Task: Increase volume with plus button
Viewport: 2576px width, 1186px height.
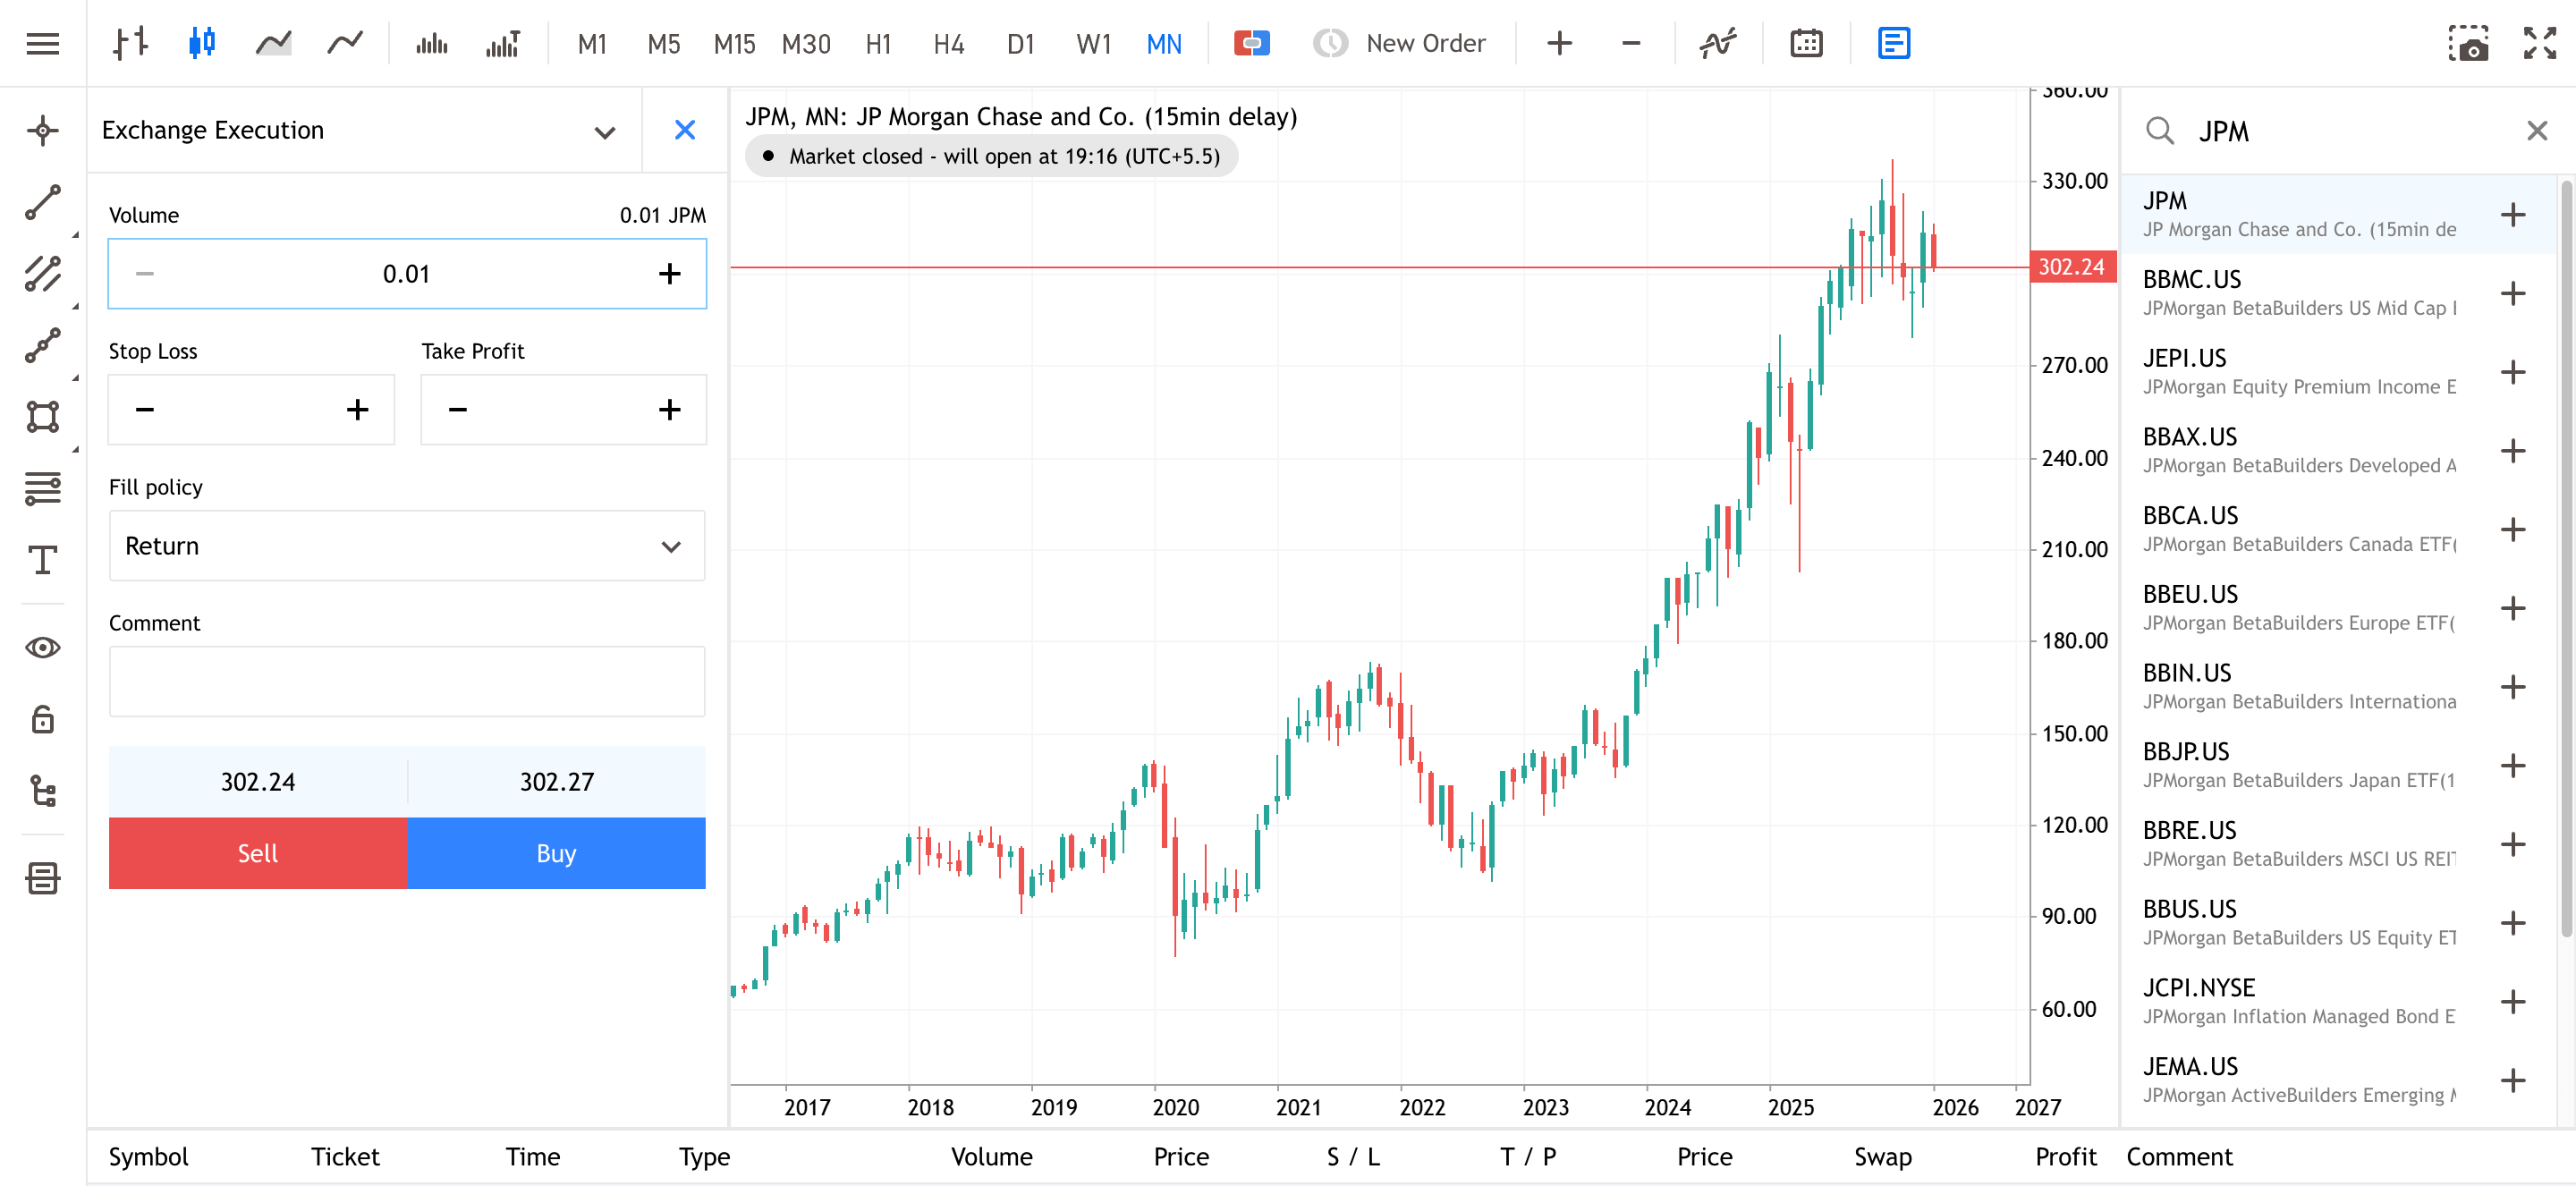Action: click(x=669, y=273)
